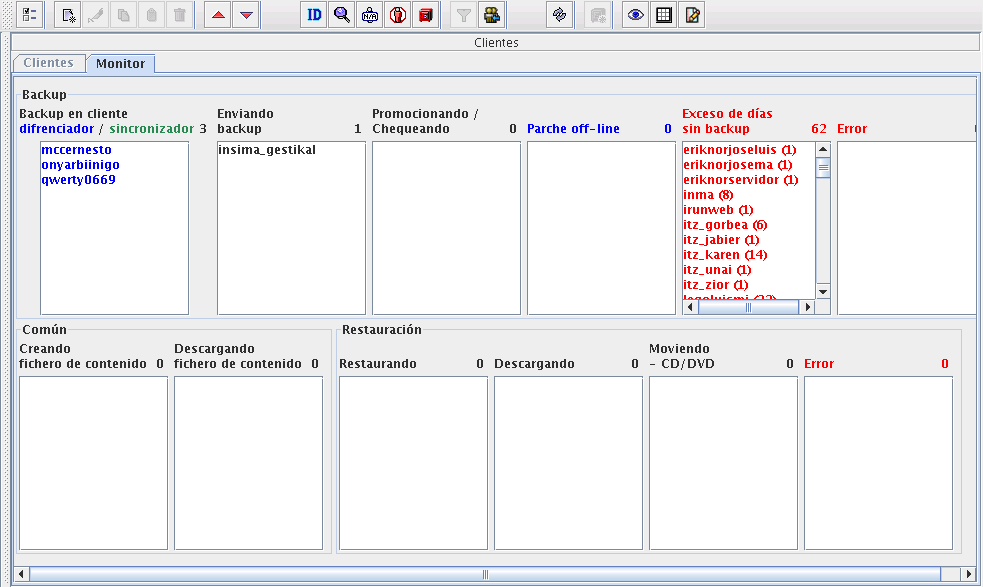Viewport: 983px width, 587px height.
Task: Select eriknorjosema (1) entry
Action: point(738,165)
